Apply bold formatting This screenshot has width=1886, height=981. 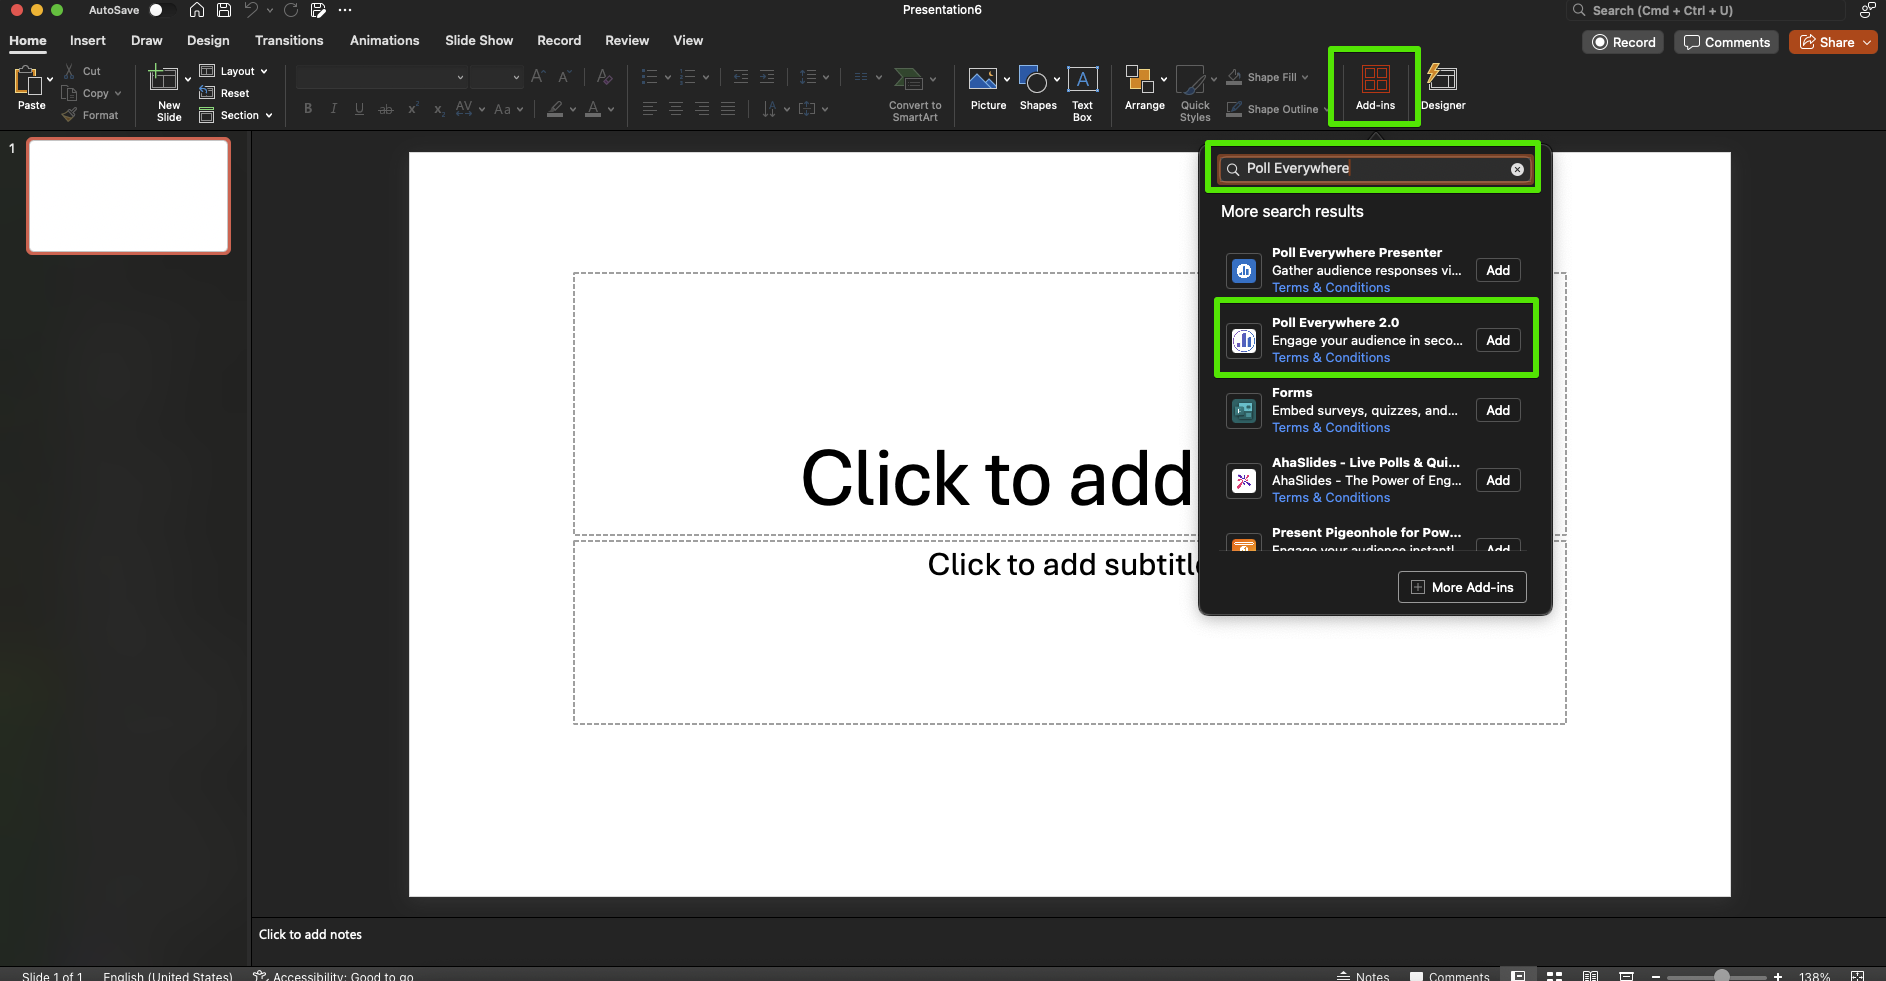(307, 109)
